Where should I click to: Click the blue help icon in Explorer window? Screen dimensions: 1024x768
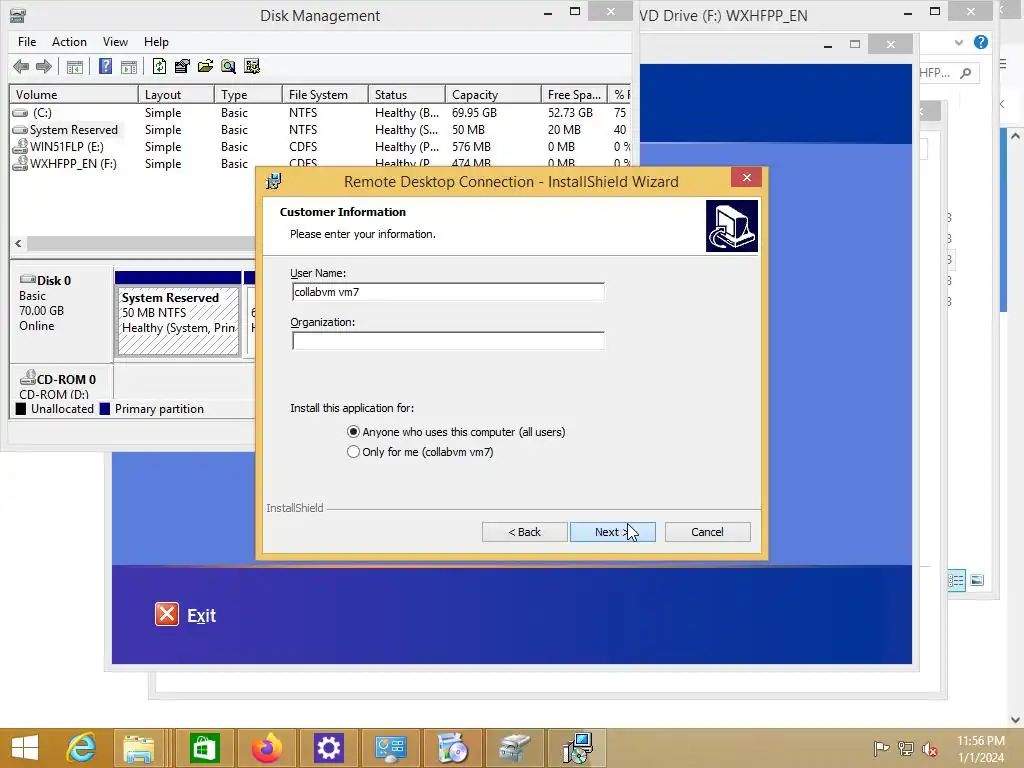980,42
